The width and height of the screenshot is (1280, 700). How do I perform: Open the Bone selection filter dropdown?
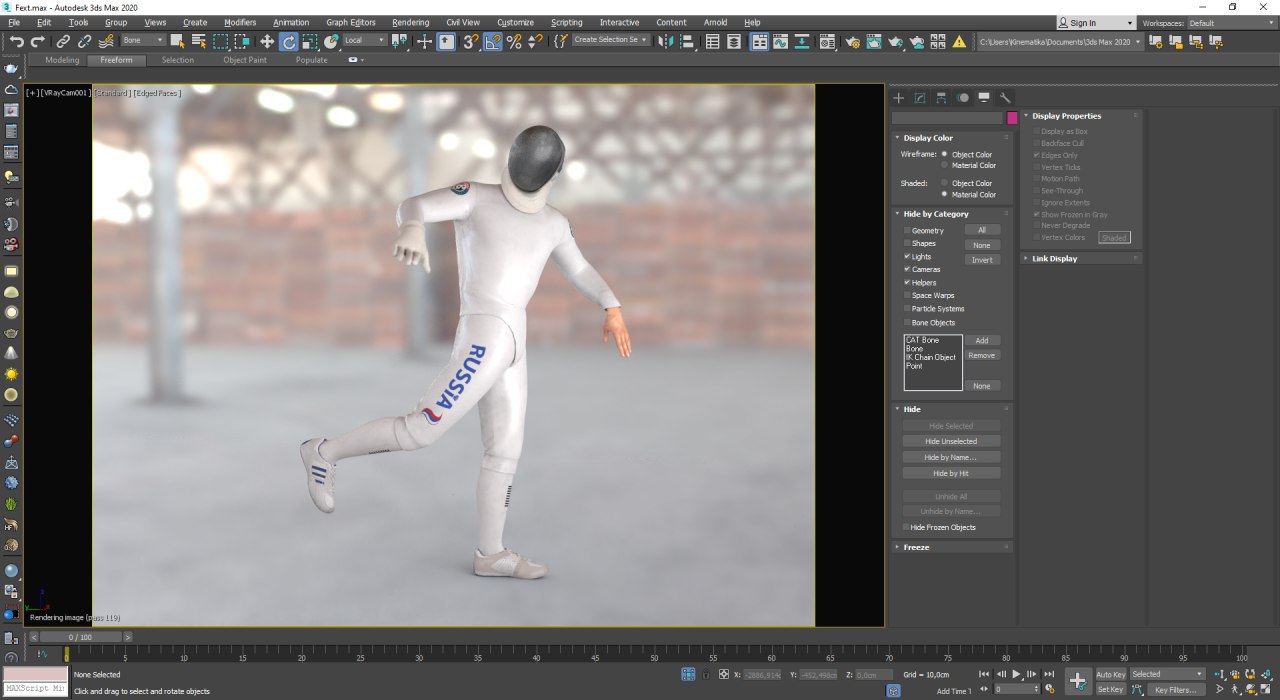[x=143, y=40]
